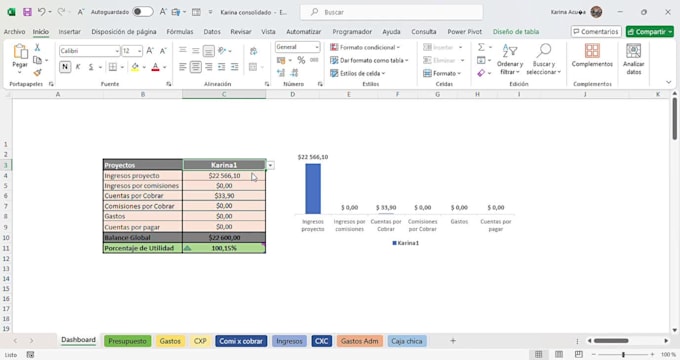Viewport: 680px width, 360px height.
Task: Switch to Normal view in status bar
Action: [538, 354]
